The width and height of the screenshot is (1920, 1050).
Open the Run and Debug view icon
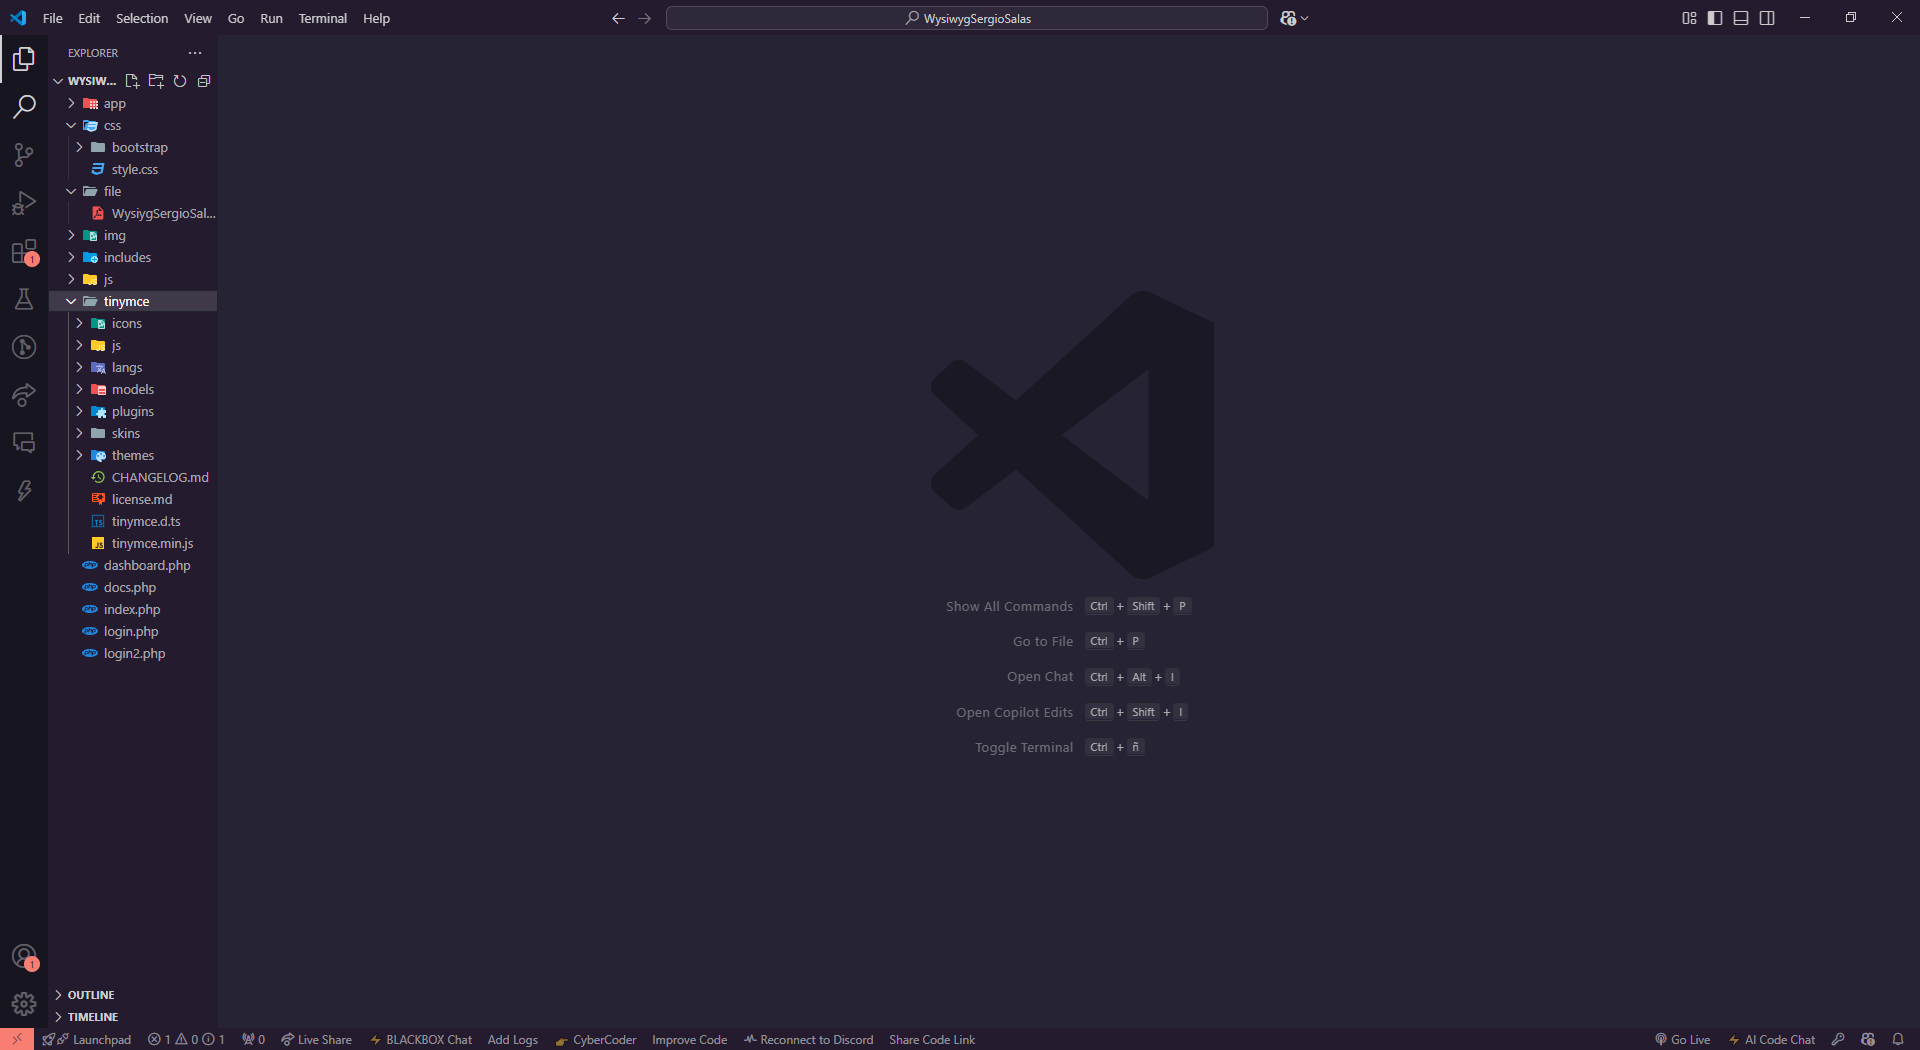point(24,203)
